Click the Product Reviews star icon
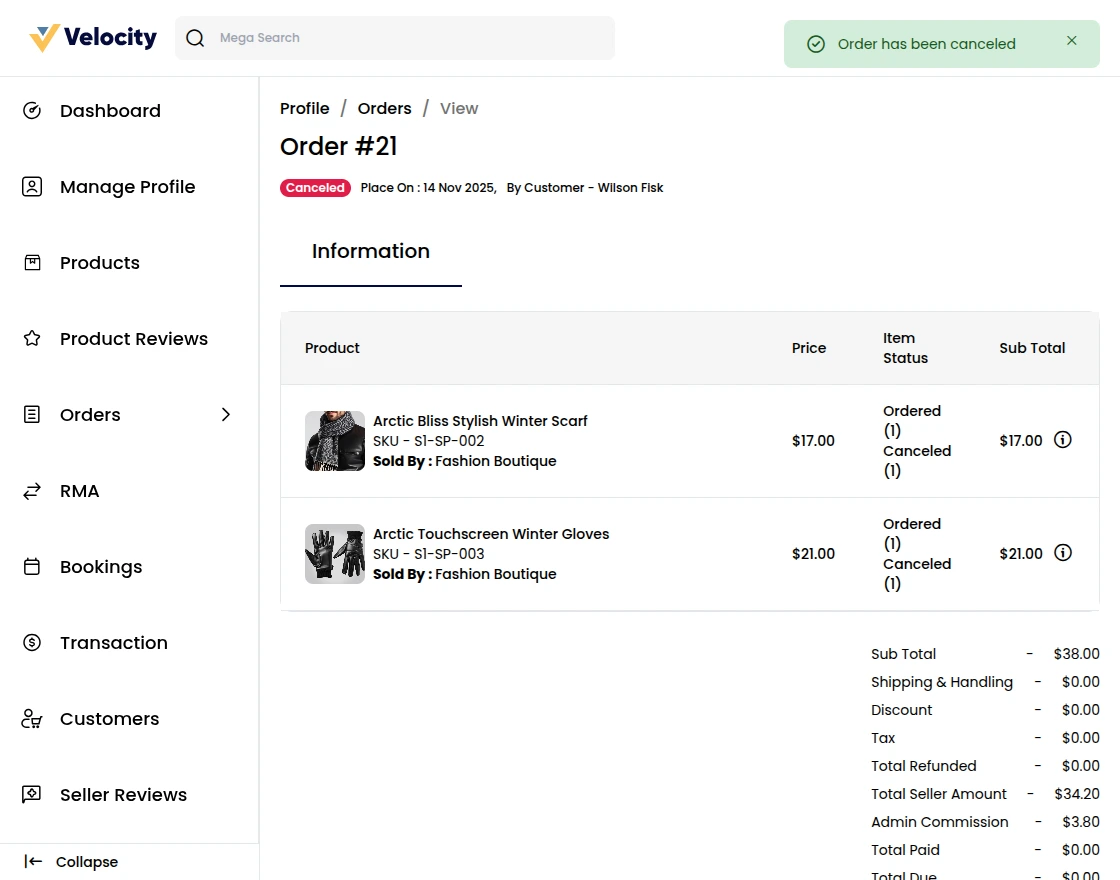Screen dimensions: 1120x880 (x=32, y=338)
